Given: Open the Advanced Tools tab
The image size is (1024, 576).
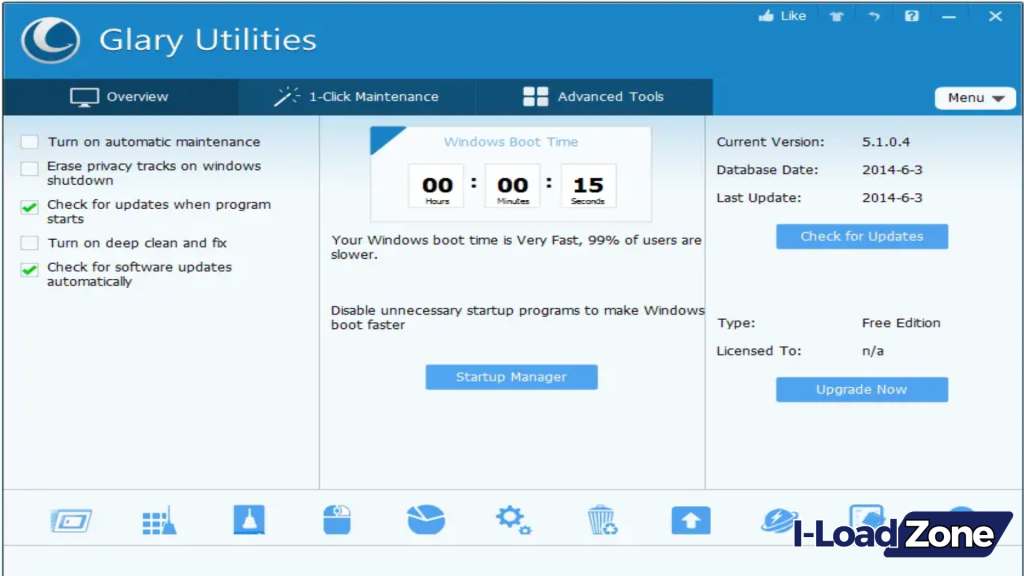Looking at the screenshot, I should [x=594, y=96].
